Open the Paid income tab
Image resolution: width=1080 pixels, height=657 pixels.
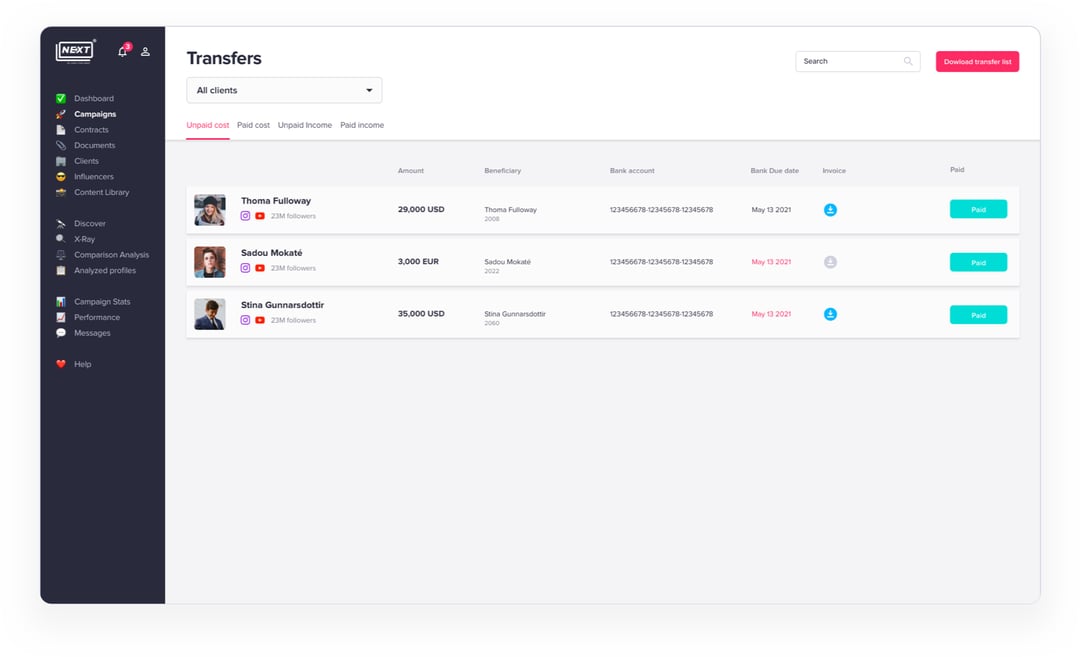(x=362, y=125)
